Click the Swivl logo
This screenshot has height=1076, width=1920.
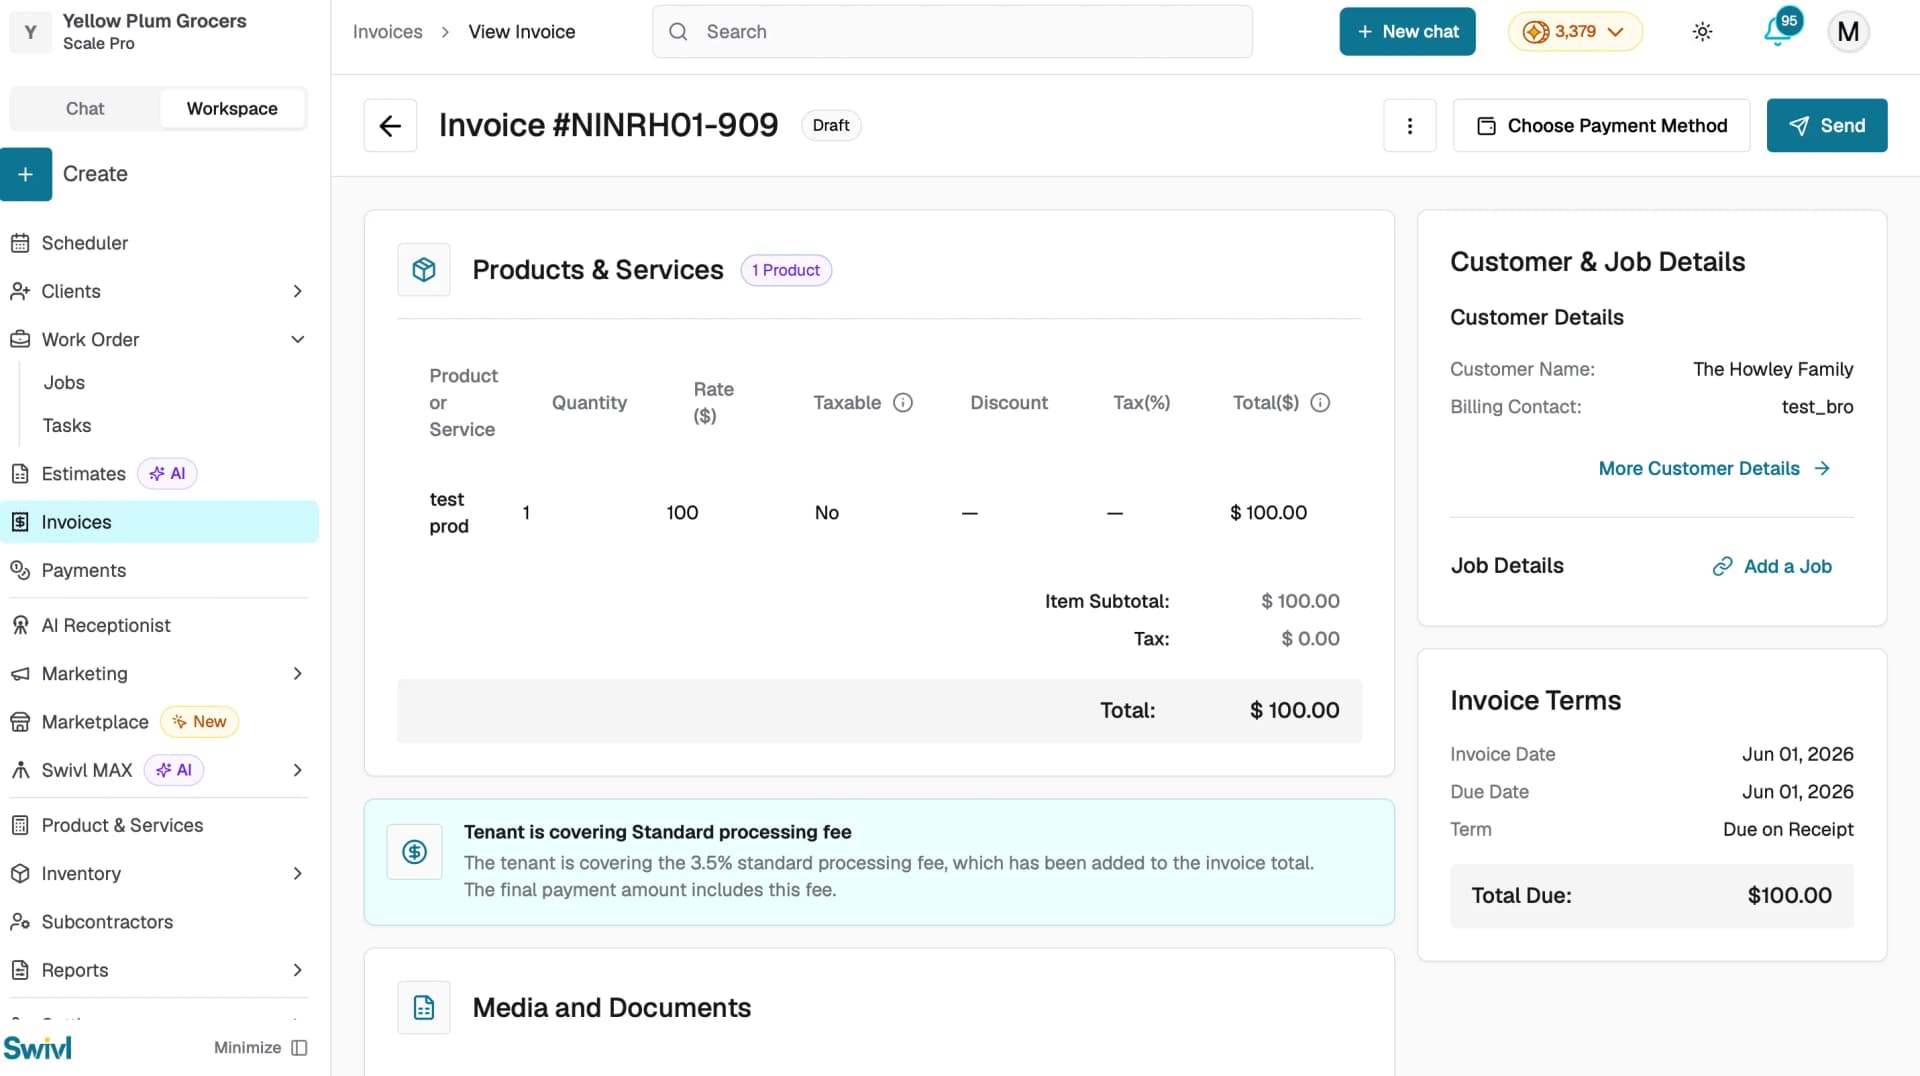[37, 1047]
